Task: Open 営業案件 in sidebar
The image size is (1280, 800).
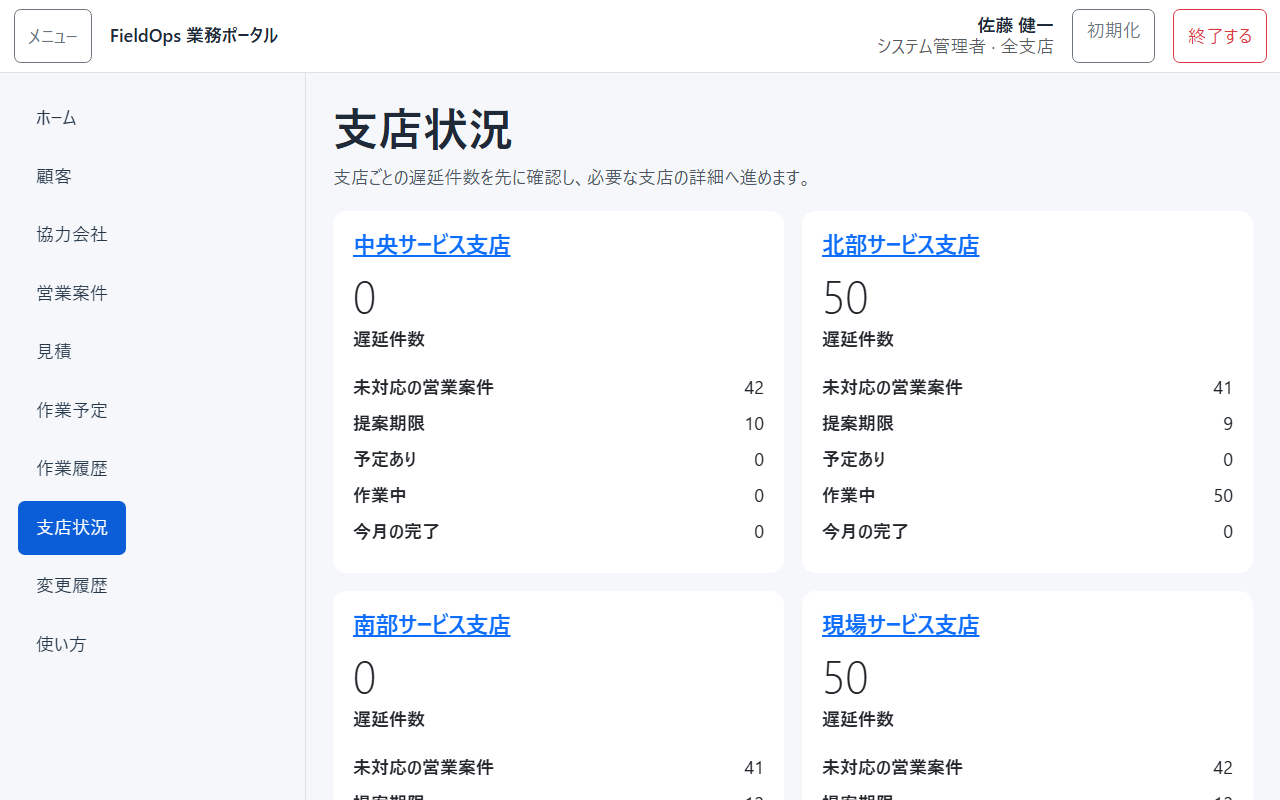Action: pyautogui.click(x=72, y=293)
